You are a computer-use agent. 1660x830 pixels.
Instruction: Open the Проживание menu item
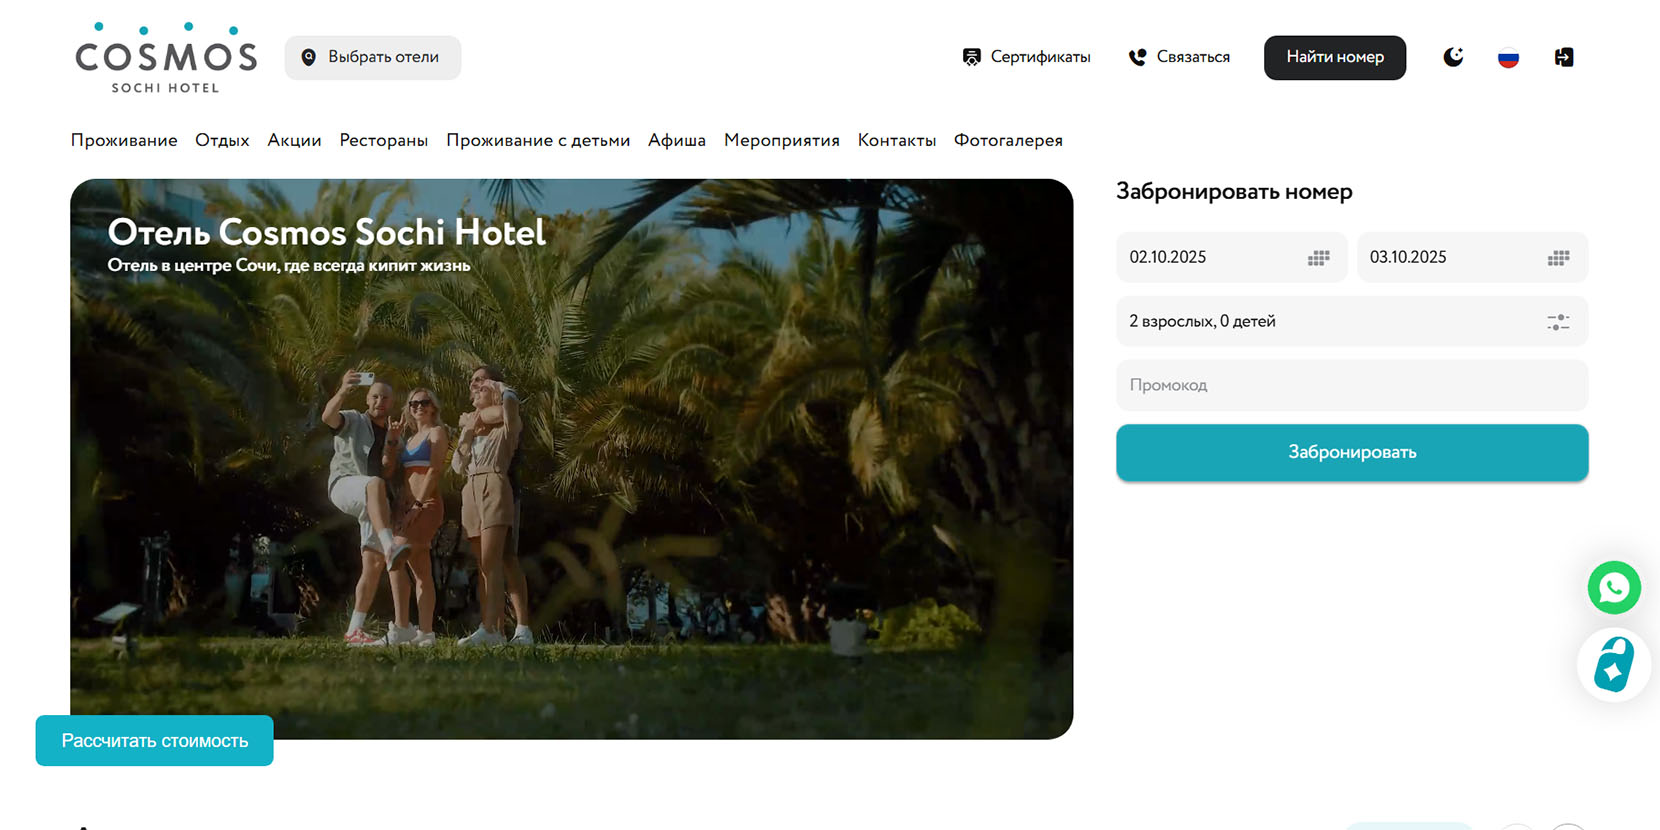[x=124, y=140]
